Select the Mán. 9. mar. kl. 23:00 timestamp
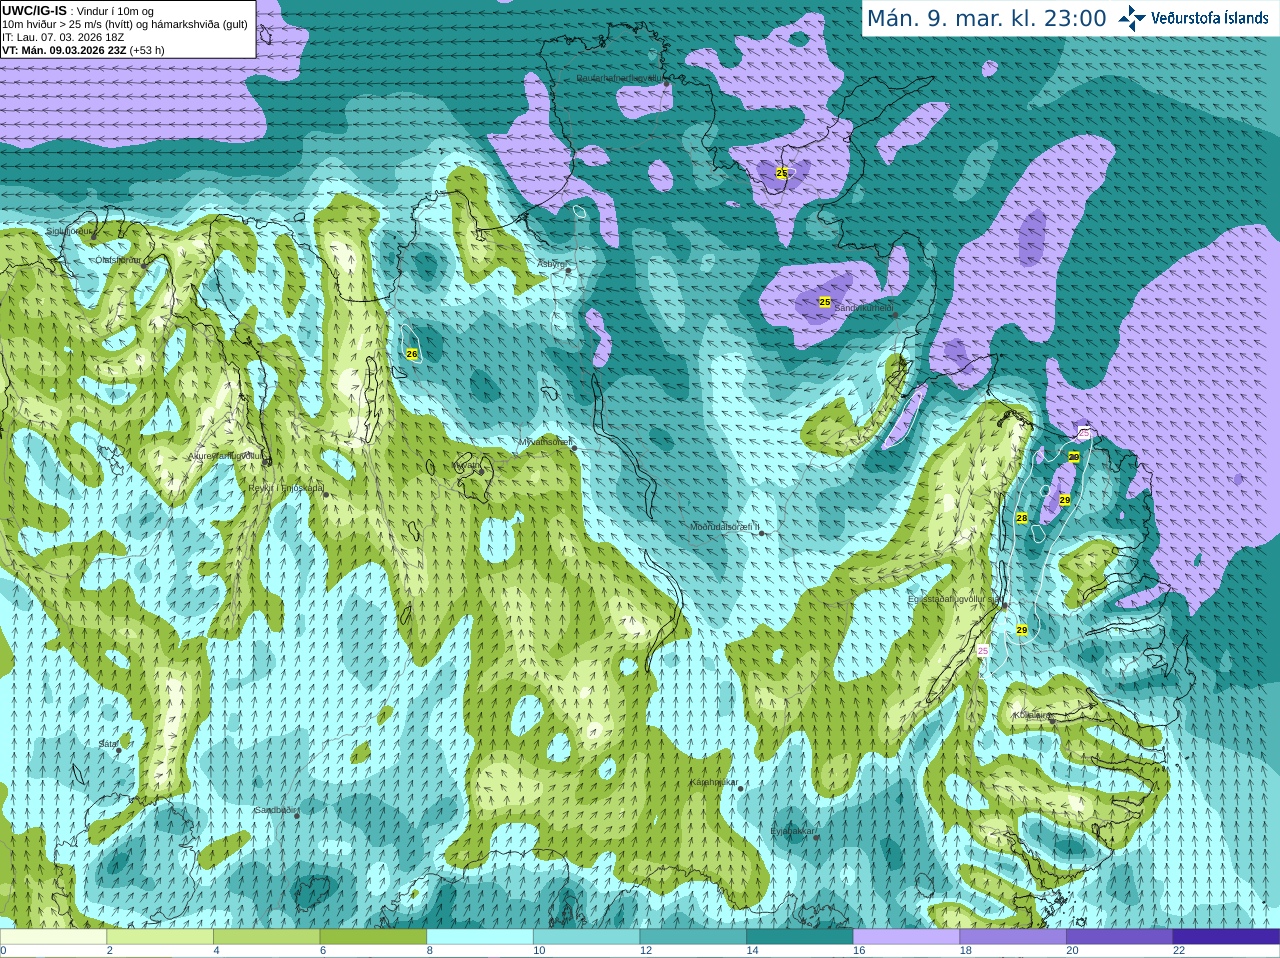 986,18
